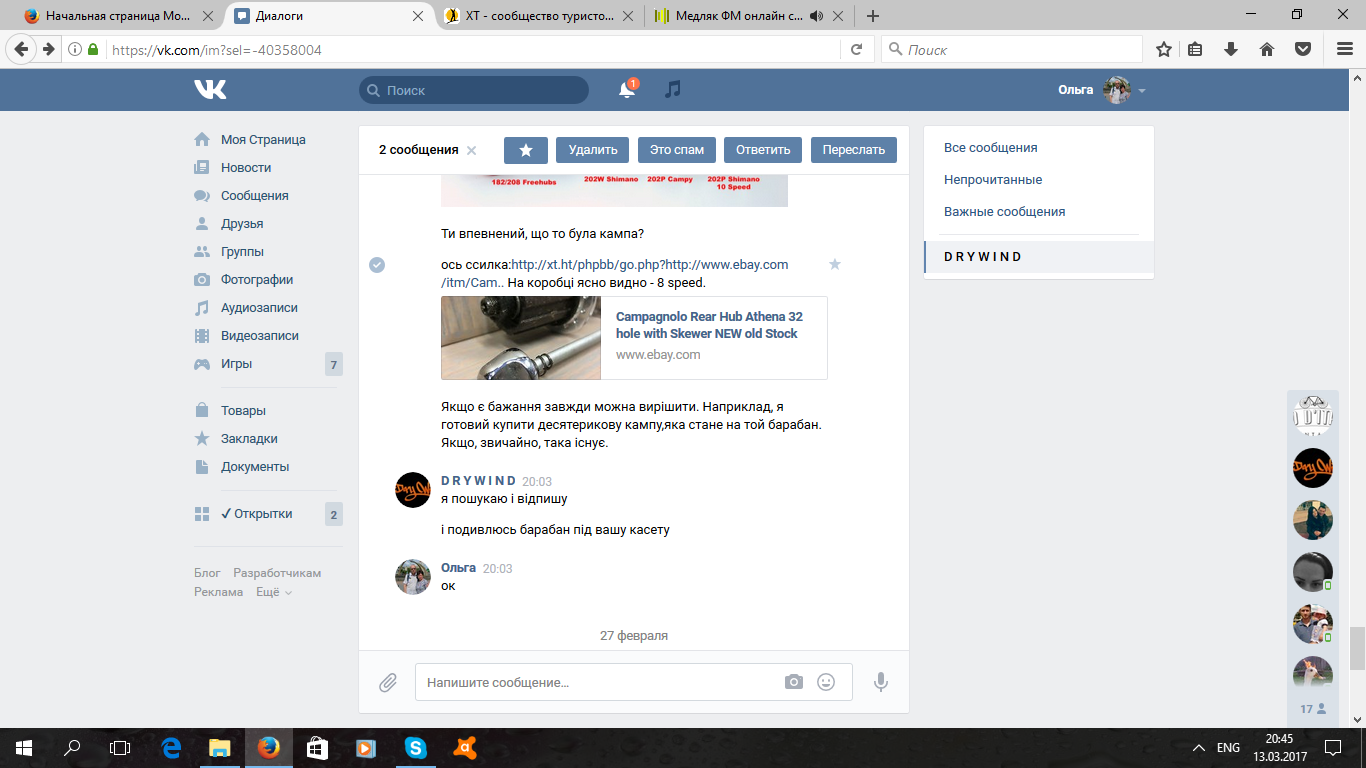Viewport: 1366px width, 768px height.
Task: Click the VK logo in header
Action: pos(210,90)
